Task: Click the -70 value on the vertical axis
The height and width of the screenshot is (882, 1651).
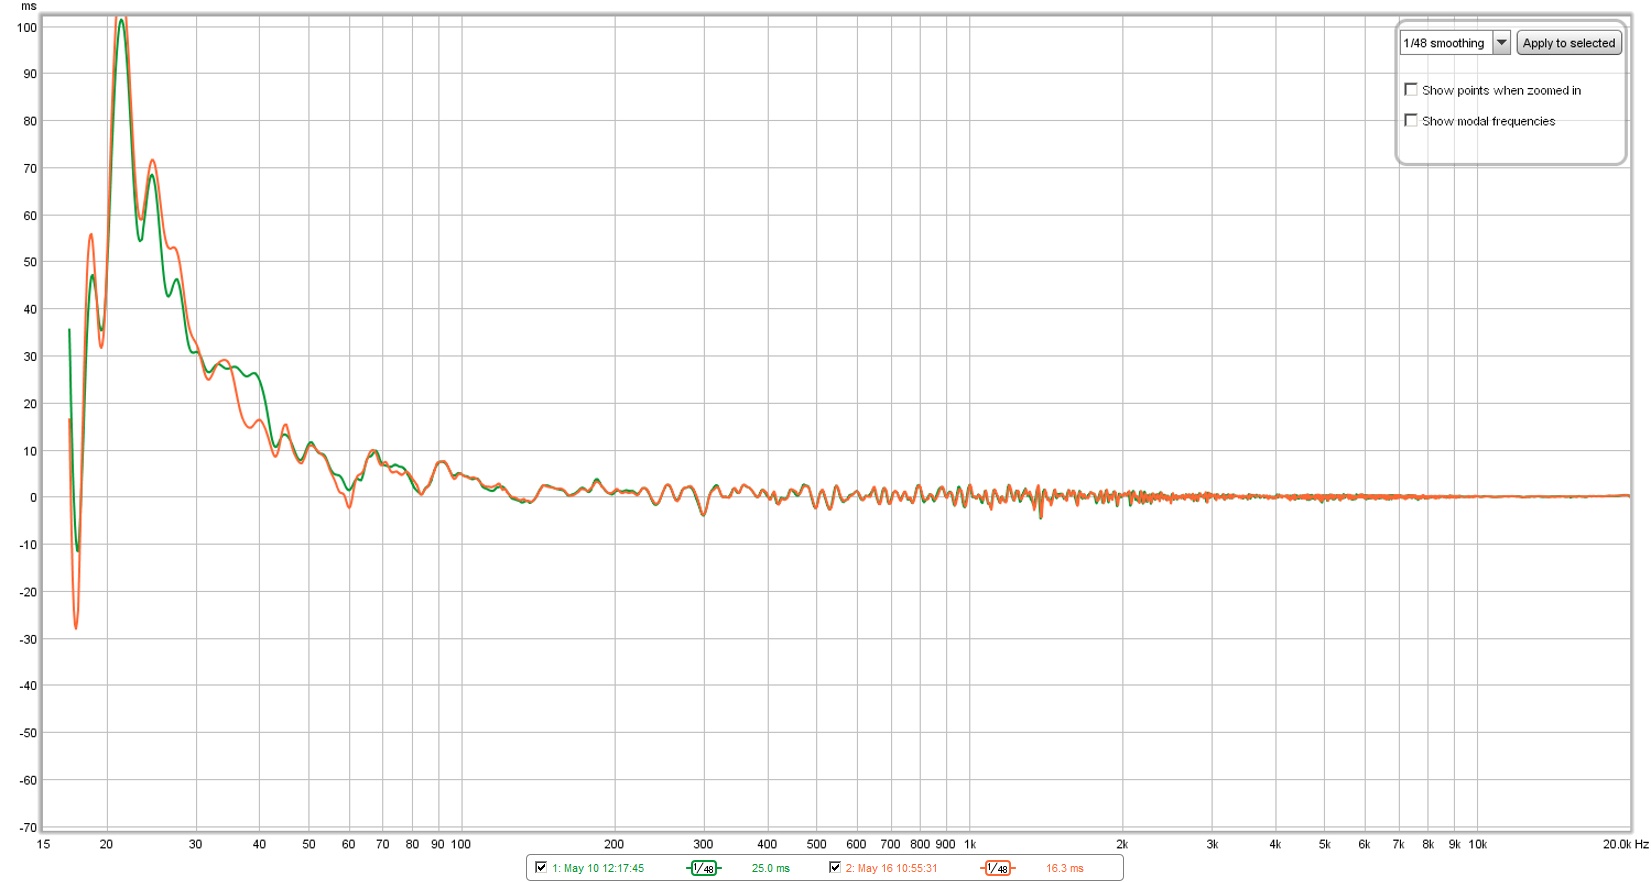Action: coord(27,827)
